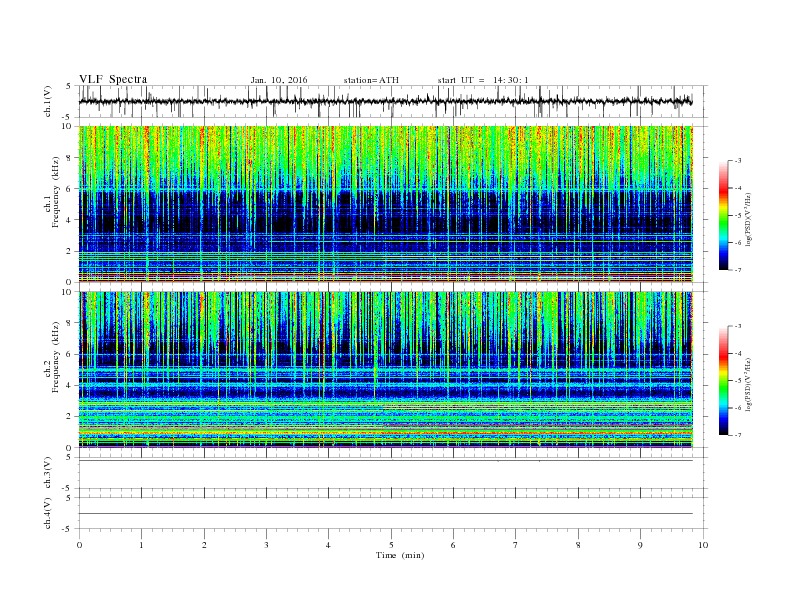Select the date "Jan. 10, 2016"

click(279, 80)
